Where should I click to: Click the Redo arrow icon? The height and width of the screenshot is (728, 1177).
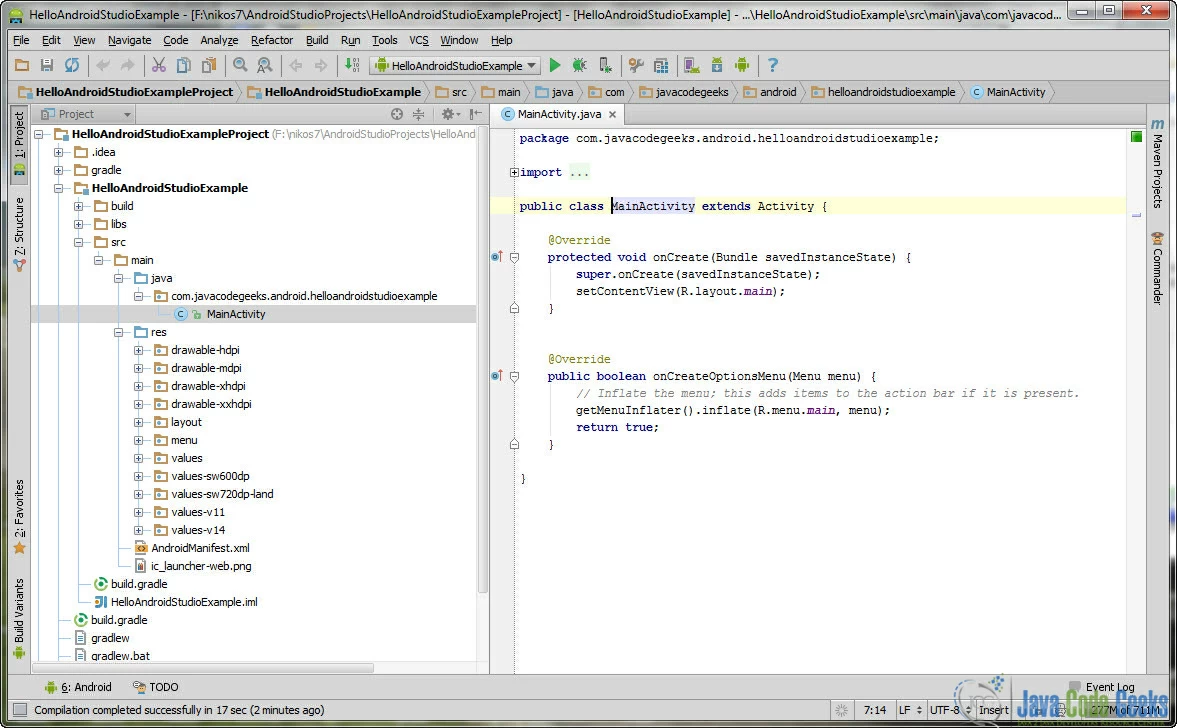(128, 65)
